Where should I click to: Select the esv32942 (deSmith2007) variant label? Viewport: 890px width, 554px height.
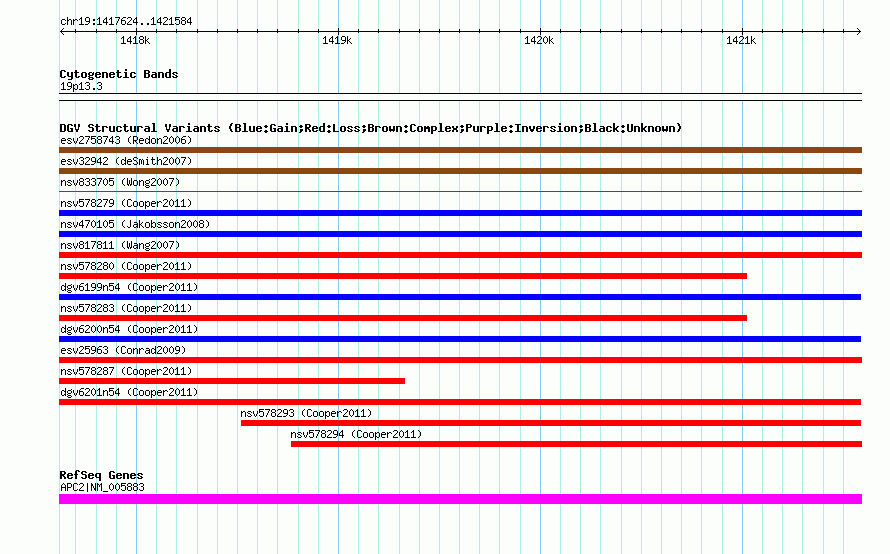coord(126,161)
